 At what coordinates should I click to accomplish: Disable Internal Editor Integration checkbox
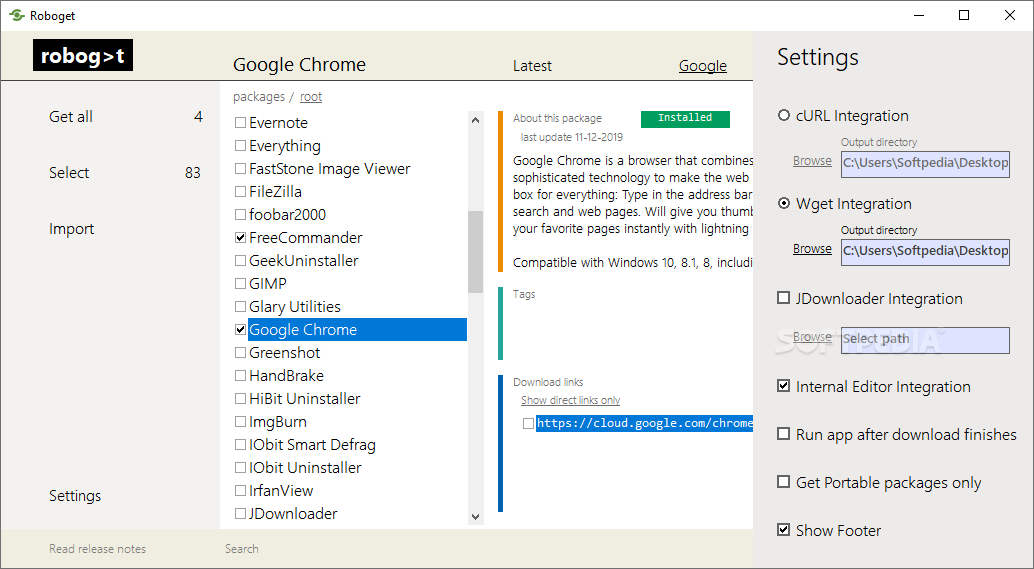pos(783,386)
